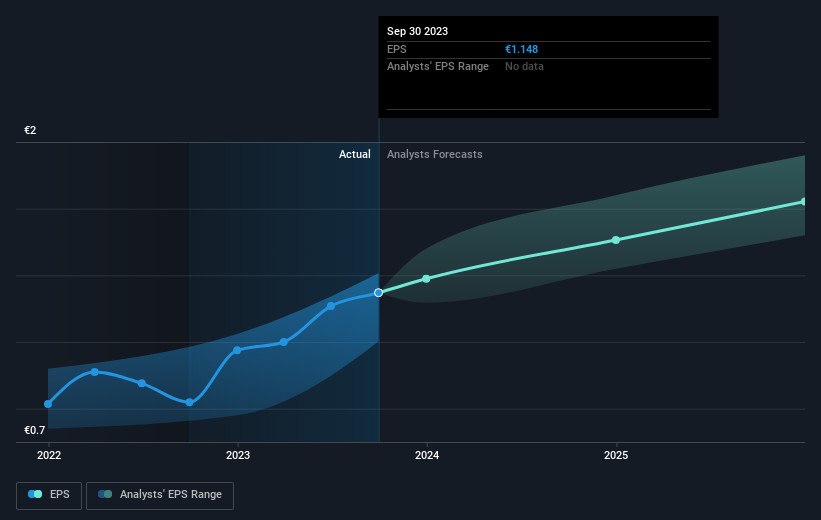Image resolution: width=821 pixels, height=520 pixels.
Task: Click the Sep 30 2023 highlighted data point
Action: pyautogui.click(x=379, y=293)
